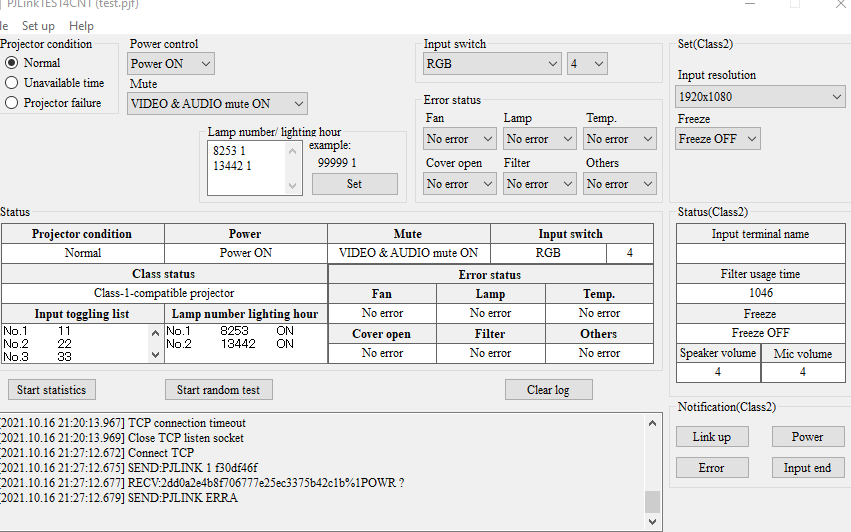
Task: Change the Input resolution dropdown
Action: point(760,97)
